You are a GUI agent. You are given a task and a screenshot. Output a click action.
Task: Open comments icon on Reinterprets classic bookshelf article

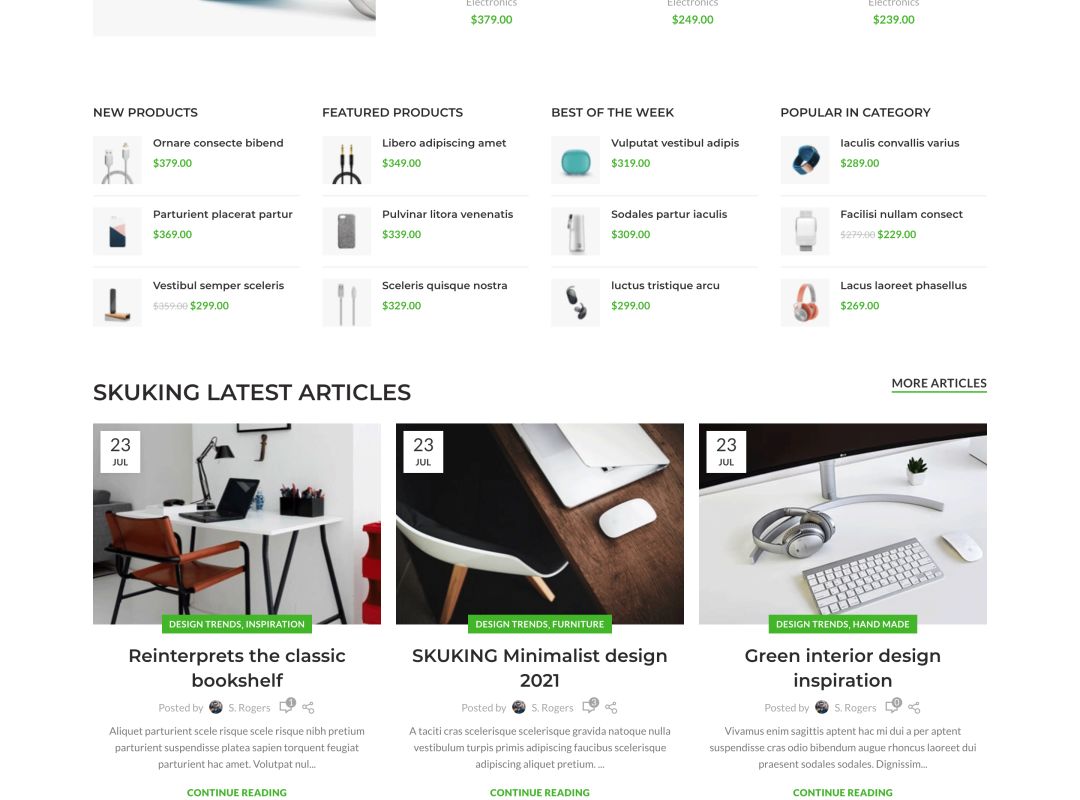click(x=287, y=706)
